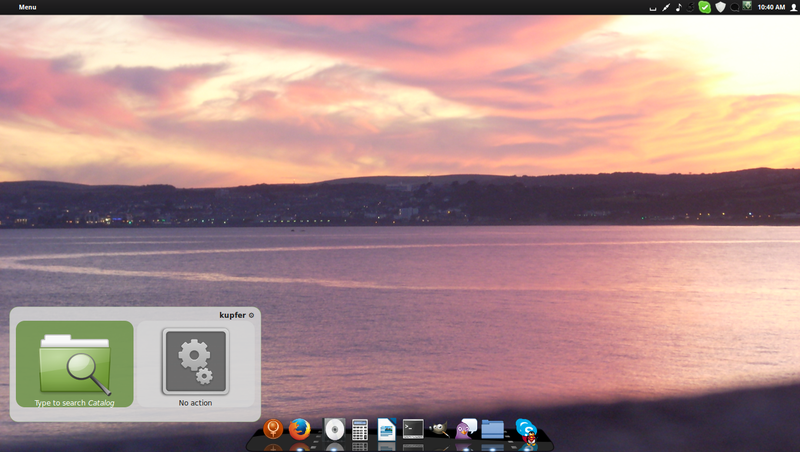Viewport: 800px width, 452px height.
Task: Click the Kupfer preferences circle icon
Action: click(x=251, y=315)
